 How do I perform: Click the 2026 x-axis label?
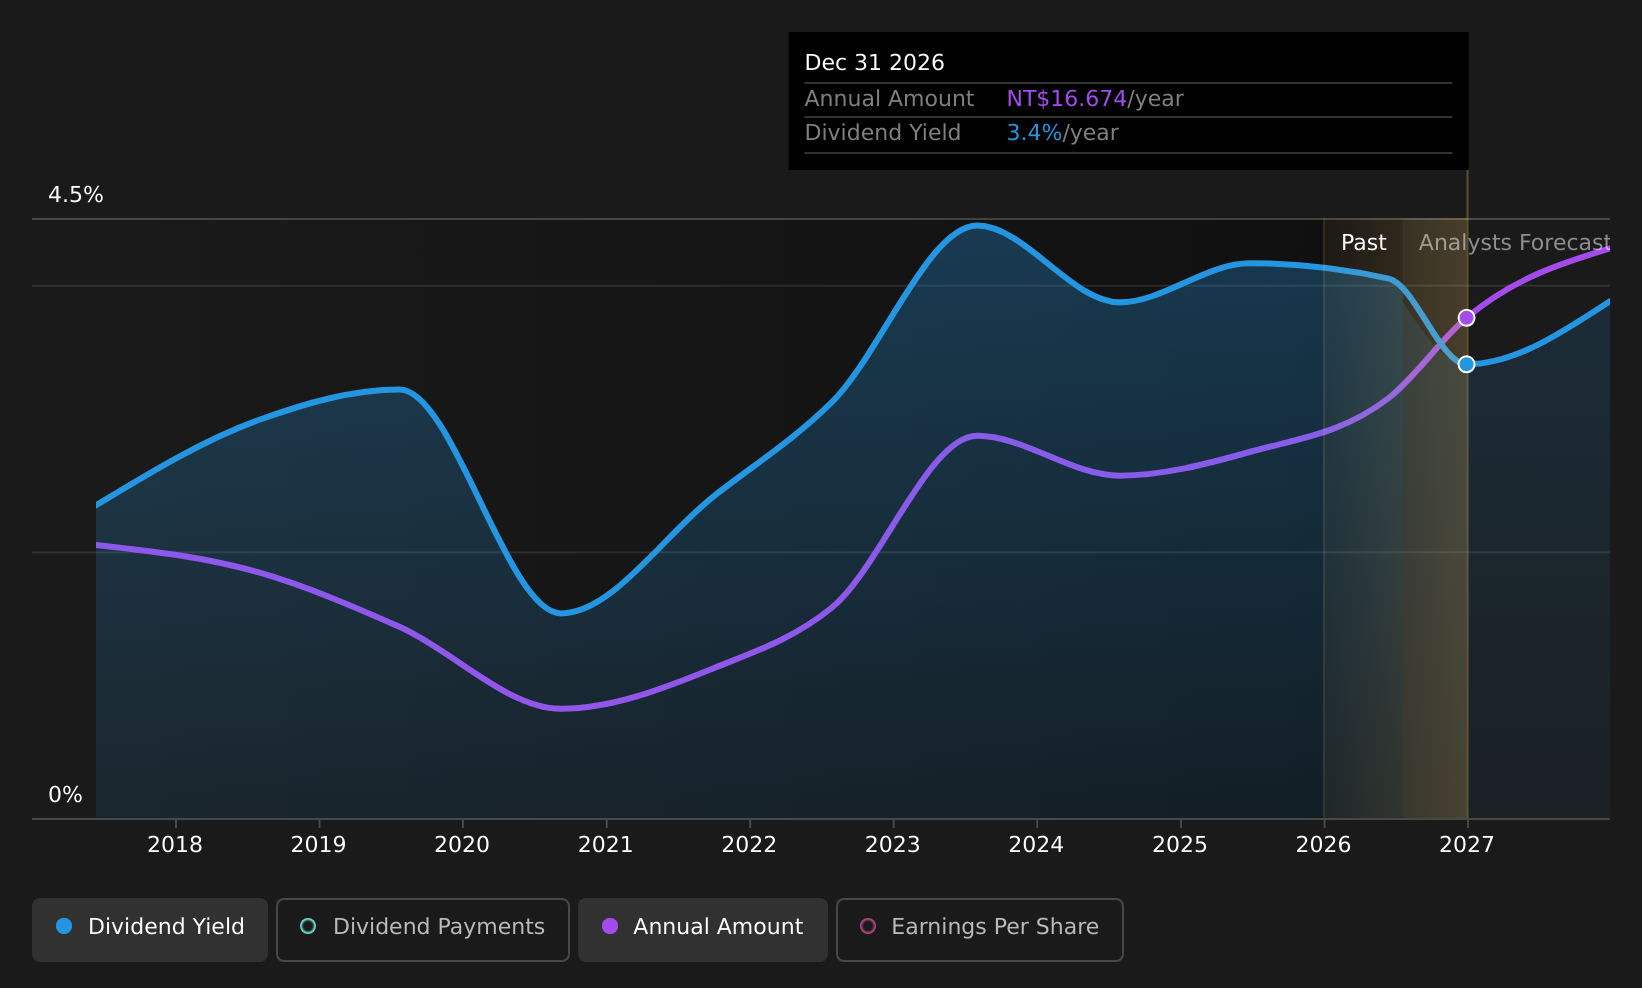coord(1324,845)
